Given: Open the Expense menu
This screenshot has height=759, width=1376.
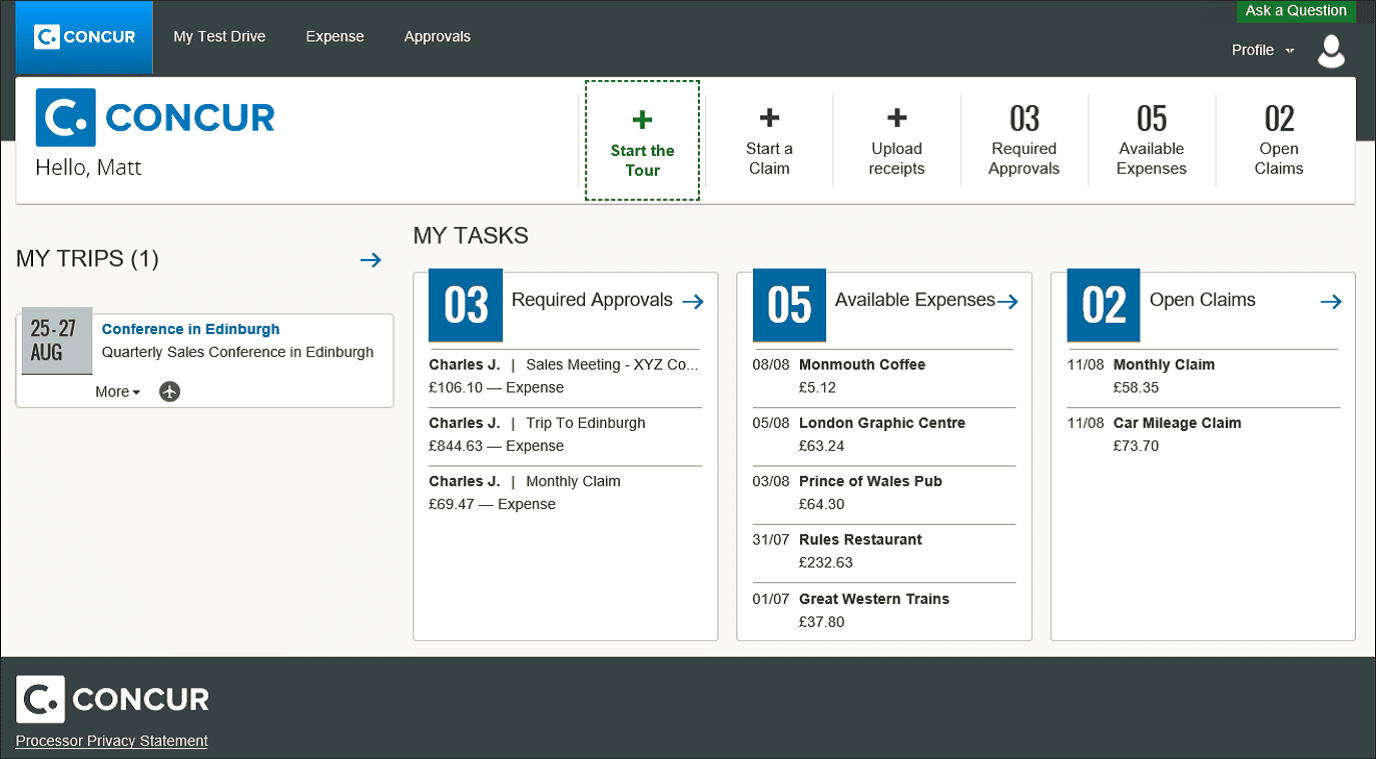Looking at the screenshot, I should click(335, 37).
